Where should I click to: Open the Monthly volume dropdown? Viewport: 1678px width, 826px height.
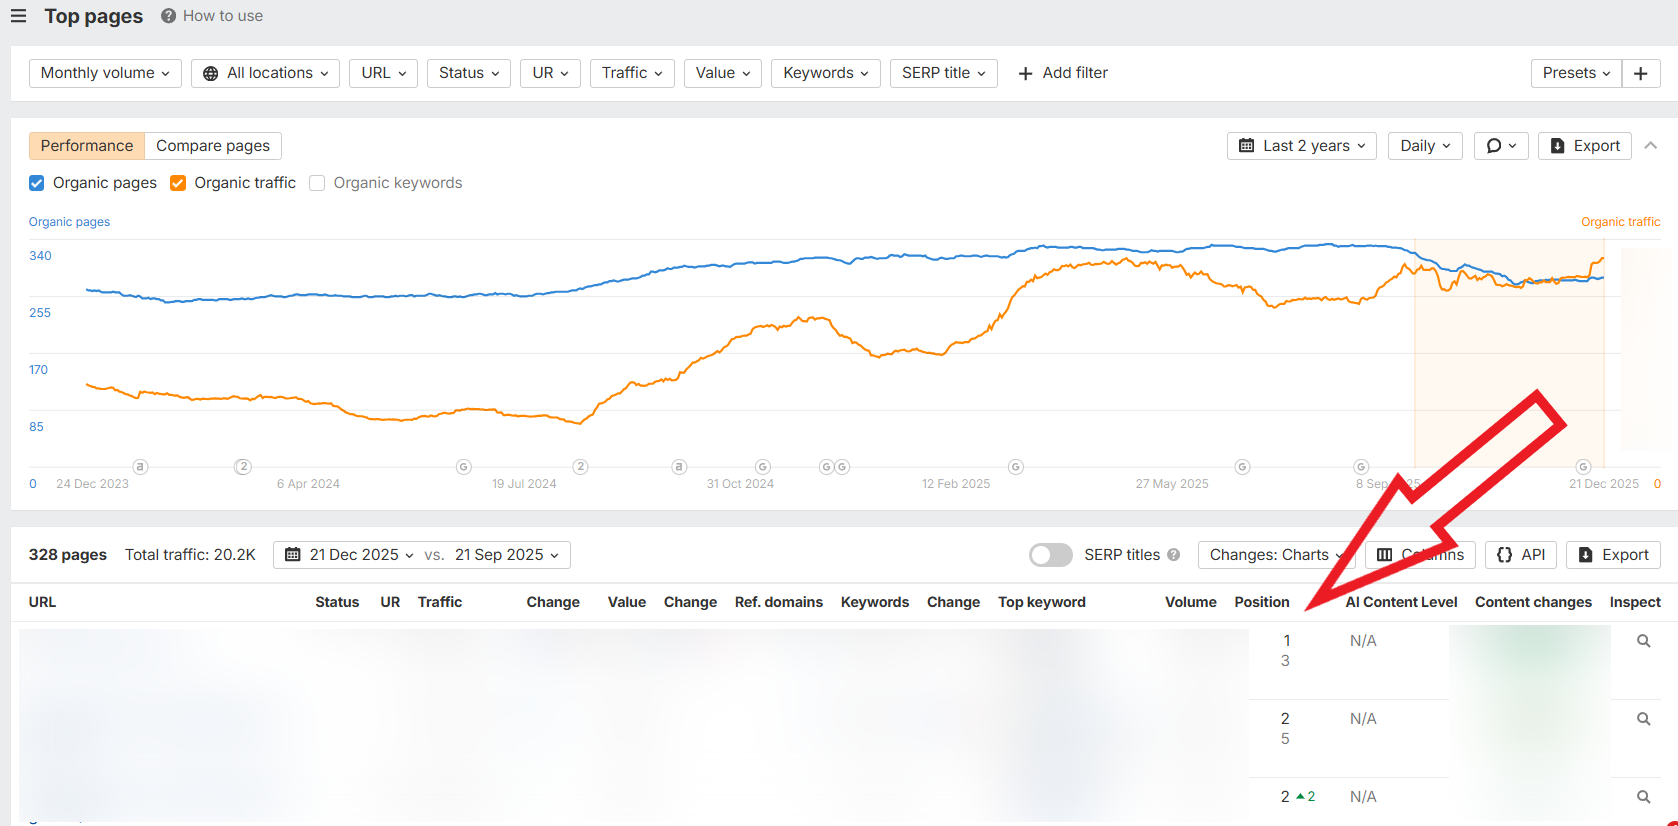point(105,73)
